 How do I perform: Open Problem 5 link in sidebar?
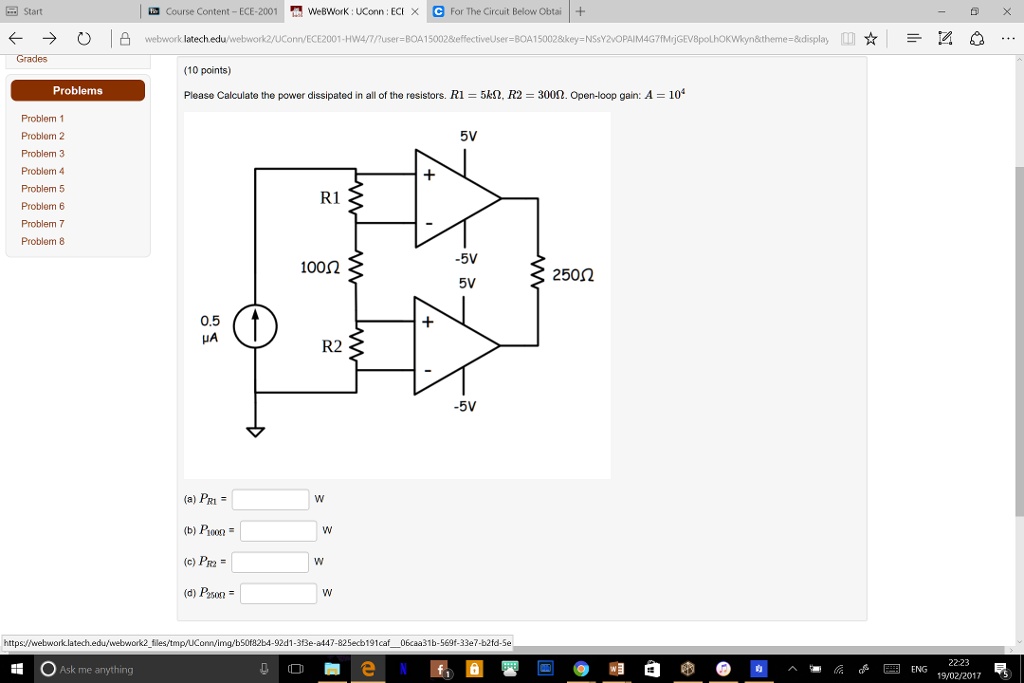42,189
